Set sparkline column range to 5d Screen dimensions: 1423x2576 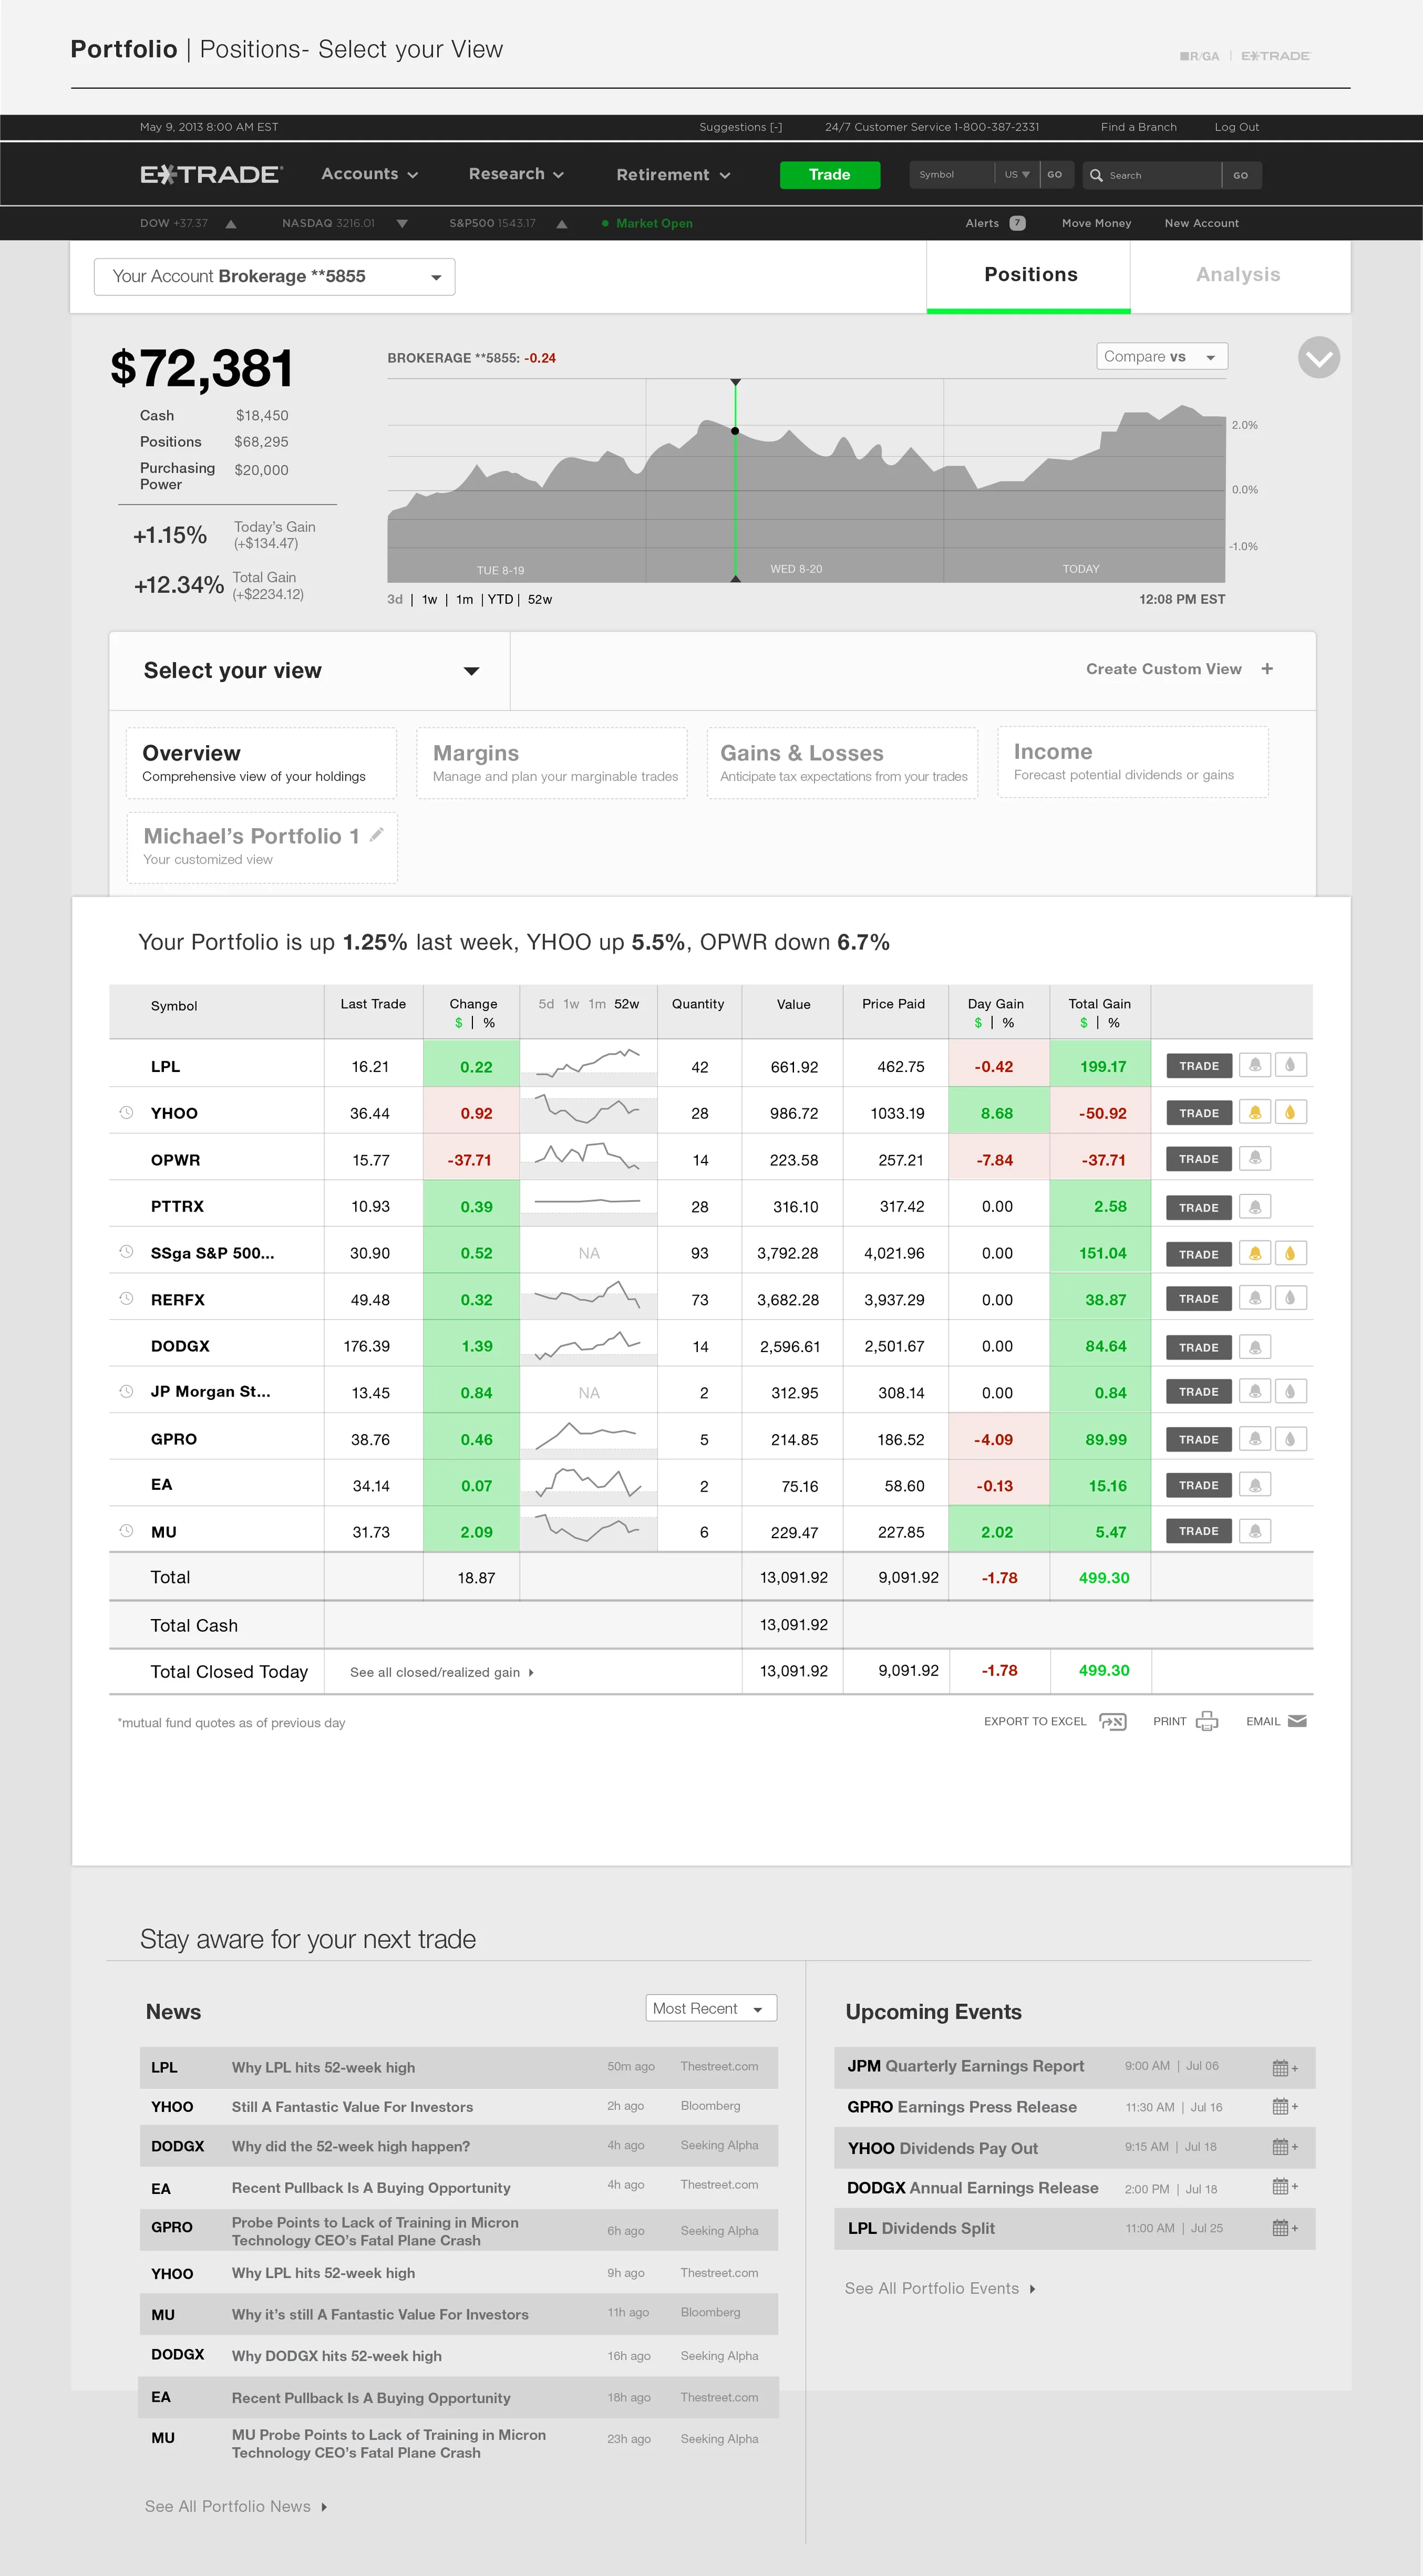(546, 1004)
